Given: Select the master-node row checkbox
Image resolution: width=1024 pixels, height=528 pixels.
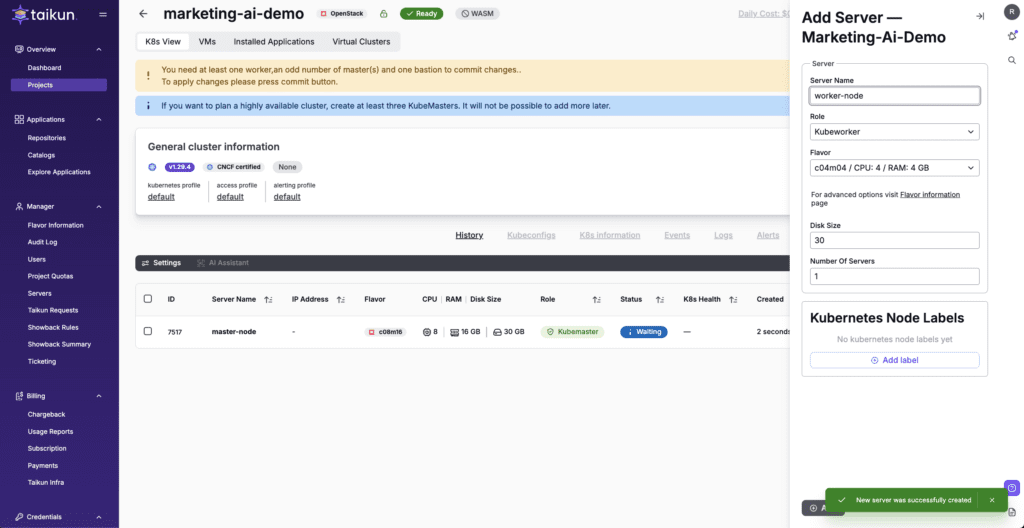Looking at the screenshot, I should pos(148,331).
